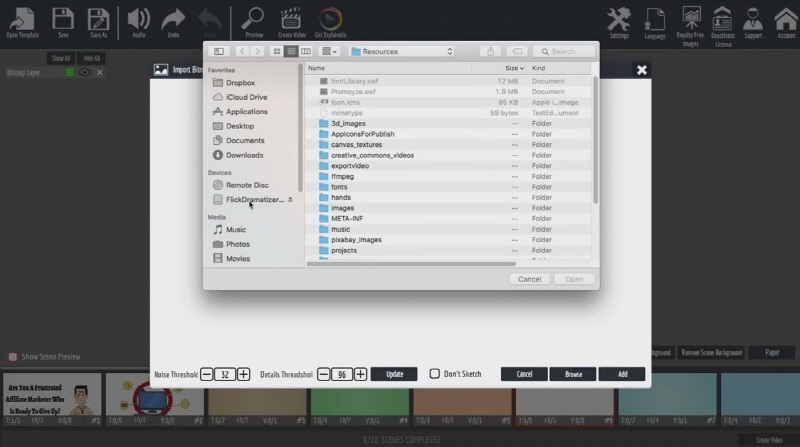Open the item grouping dropdown
This screenshot has height=447, width=800.
[329, 51]
